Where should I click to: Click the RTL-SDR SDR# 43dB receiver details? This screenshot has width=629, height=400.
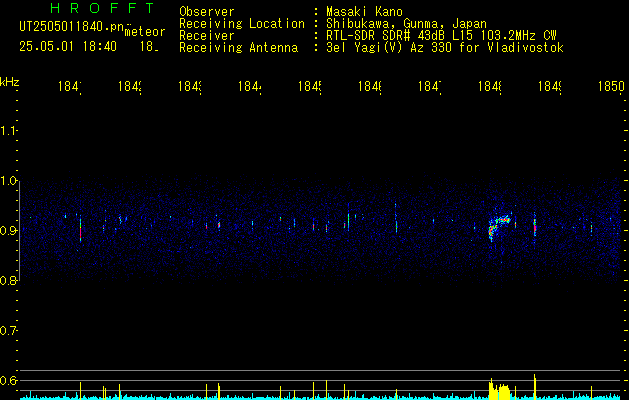441,36
